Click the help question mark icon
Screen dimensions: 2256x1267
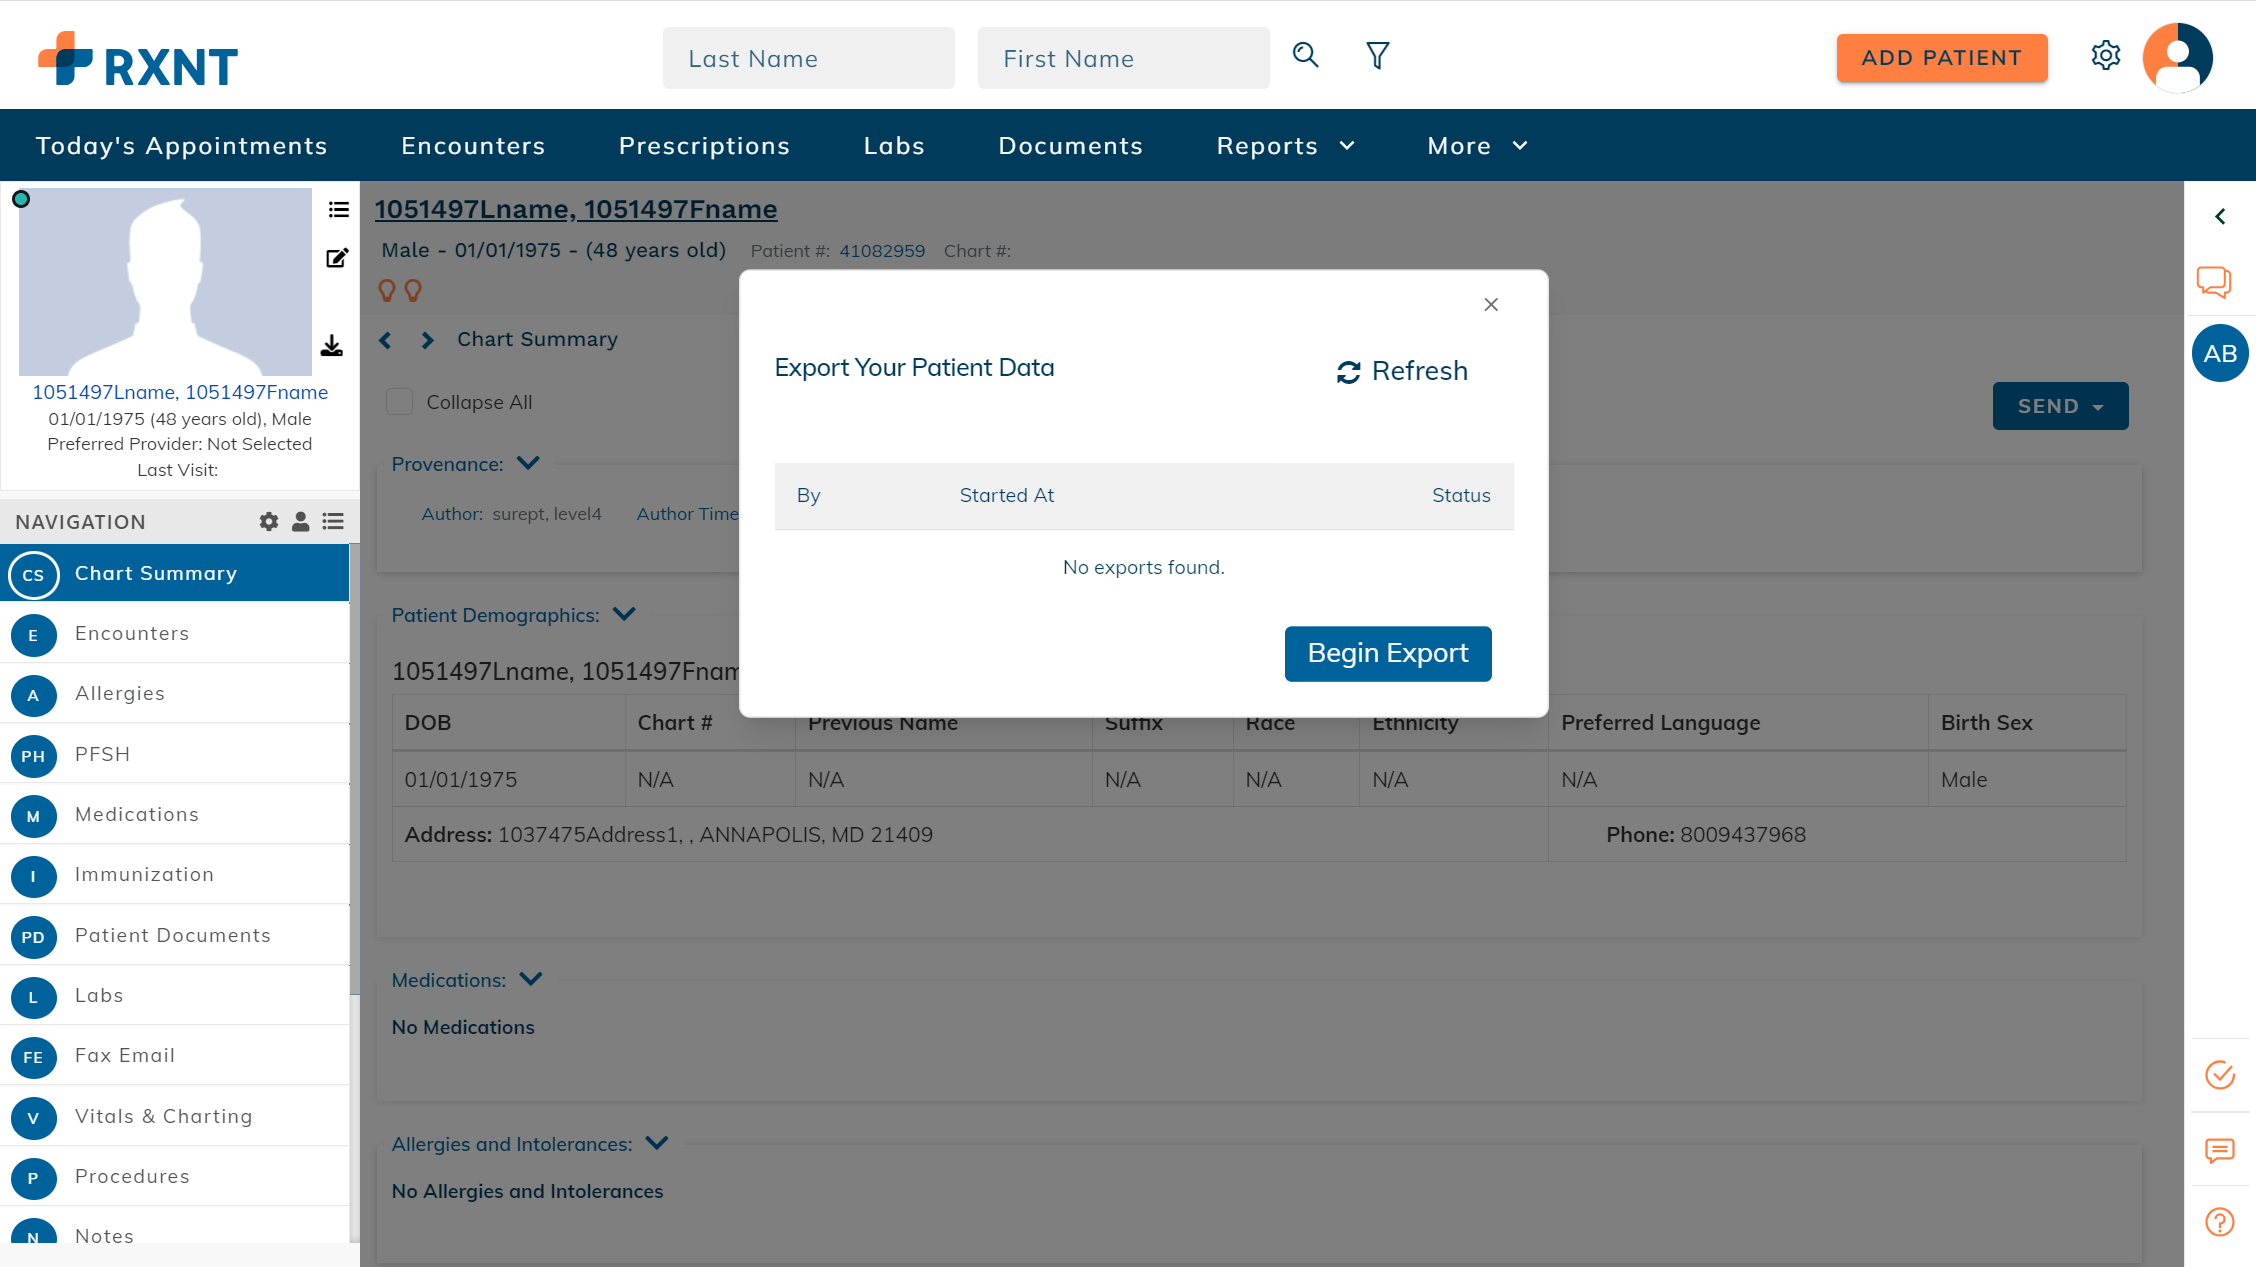click(2219, 1222)
